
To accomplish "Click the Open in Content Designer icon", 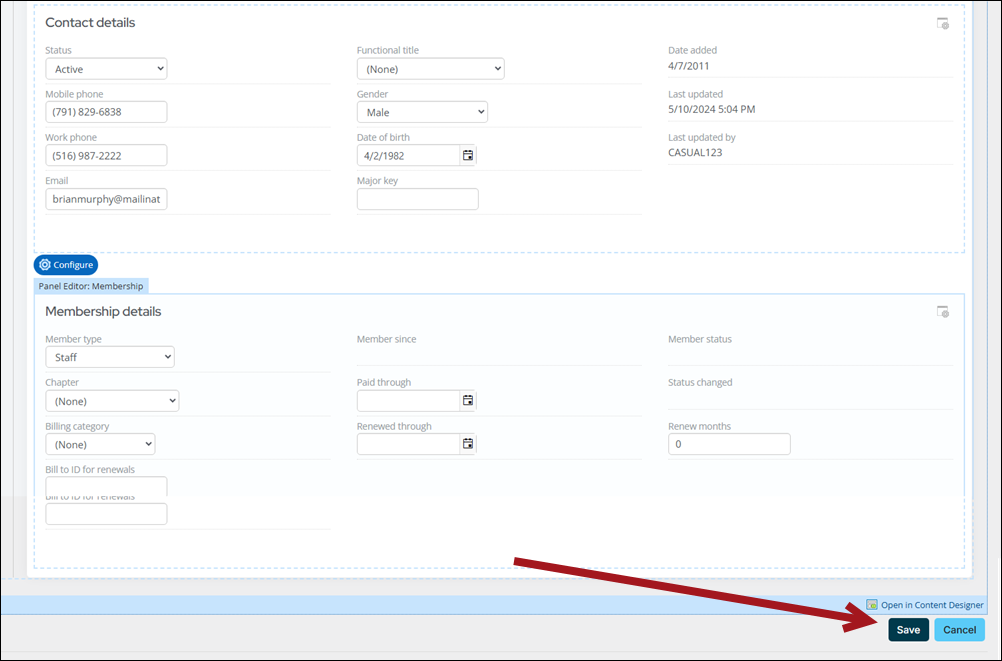I will coord(872,605).
